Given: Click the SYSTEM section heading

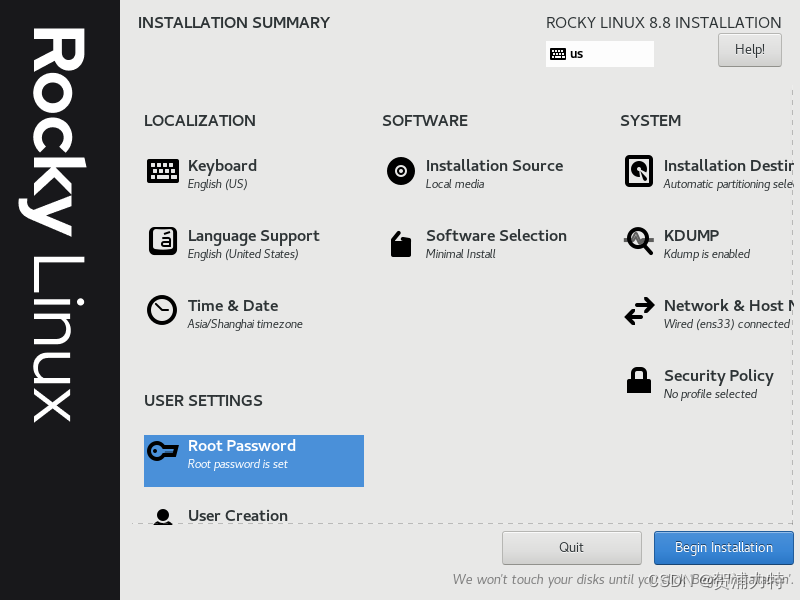Looking at the screenshot, I should 651,121.
